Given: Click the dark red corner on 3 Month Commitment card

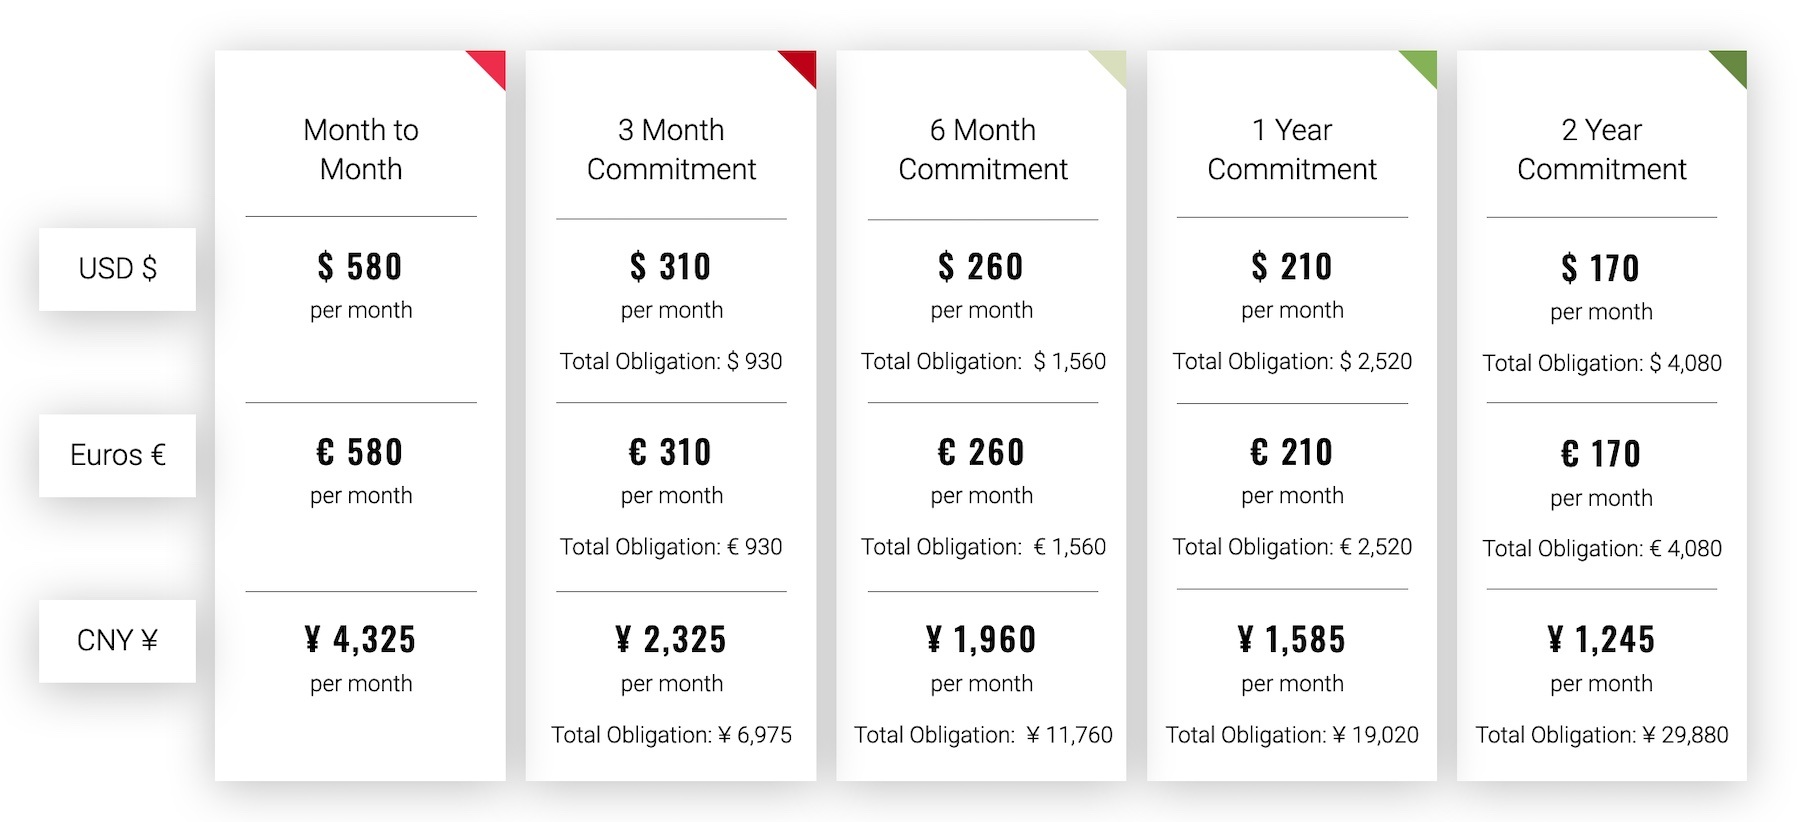Looking at the screenshot, I should click(x=803, y=64).
